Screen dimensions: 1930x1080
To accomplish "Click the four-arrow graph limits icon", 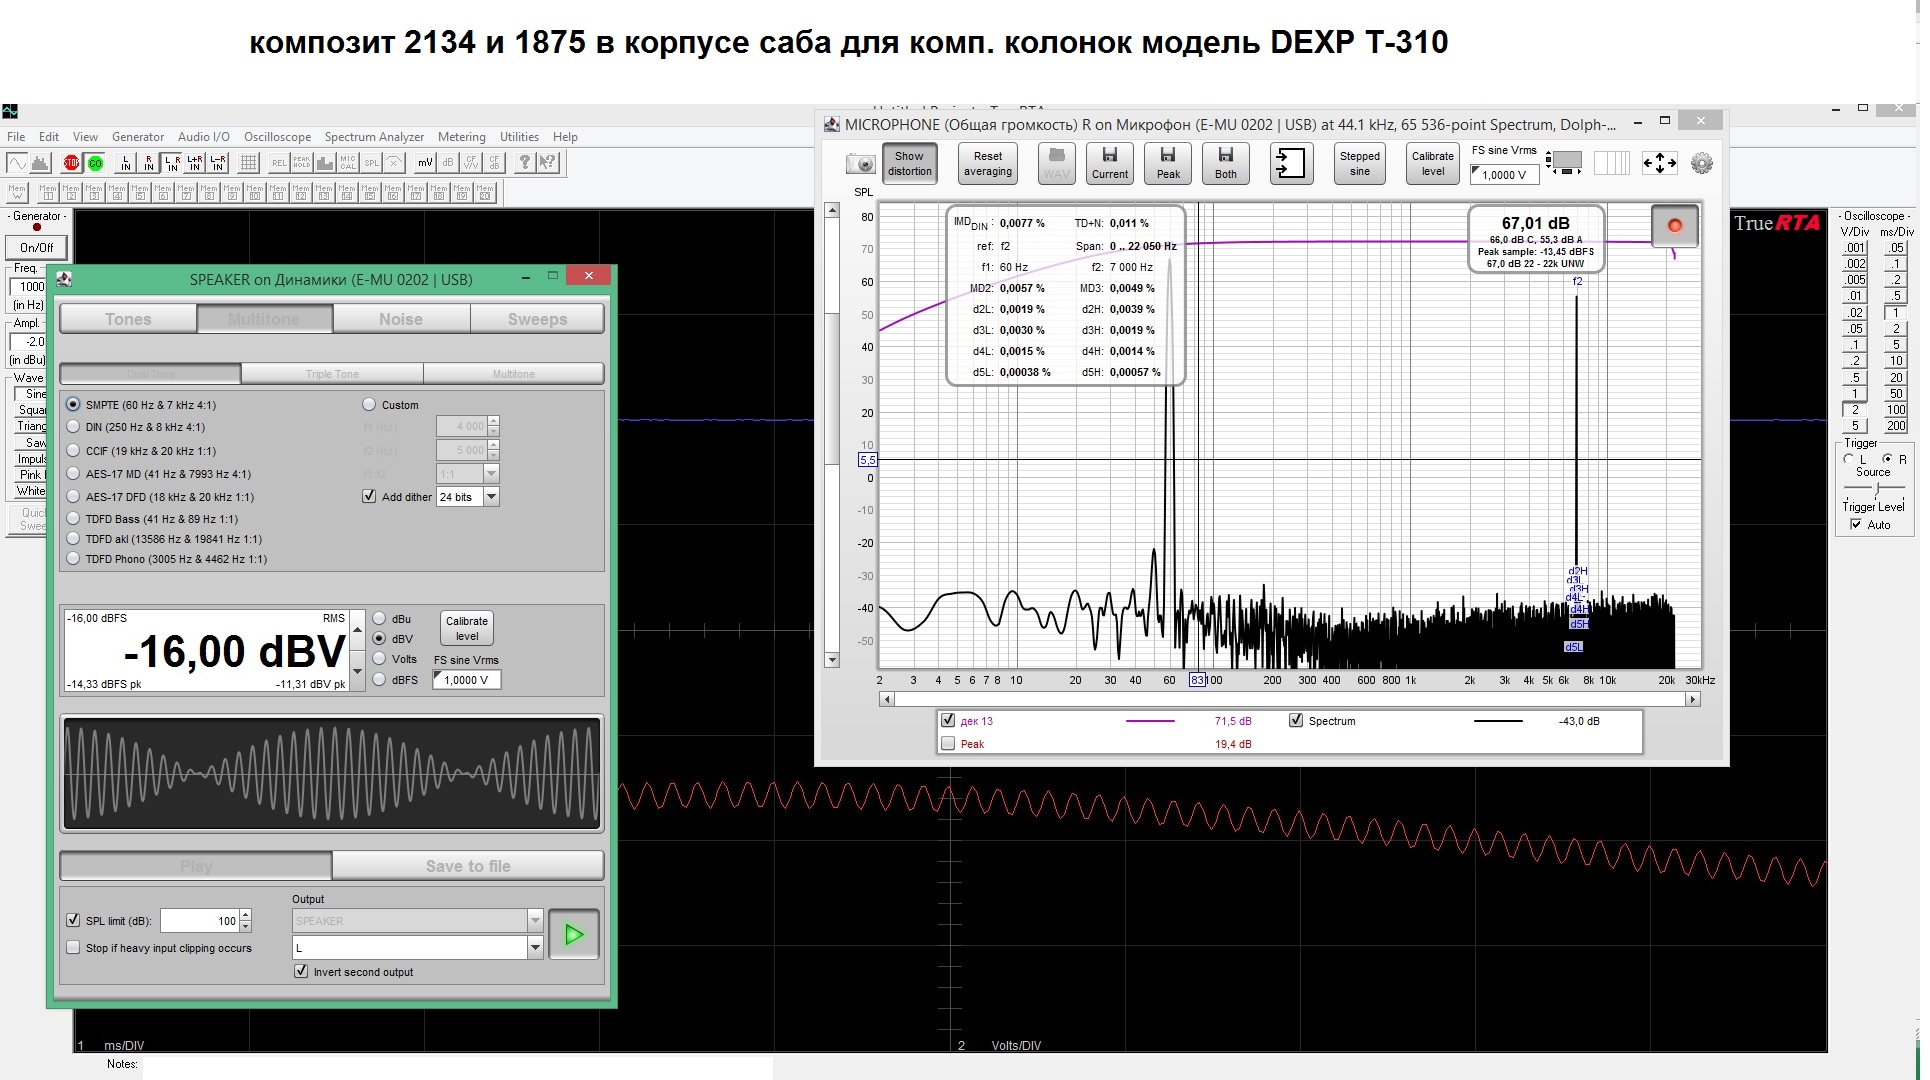I will 1659,163.
